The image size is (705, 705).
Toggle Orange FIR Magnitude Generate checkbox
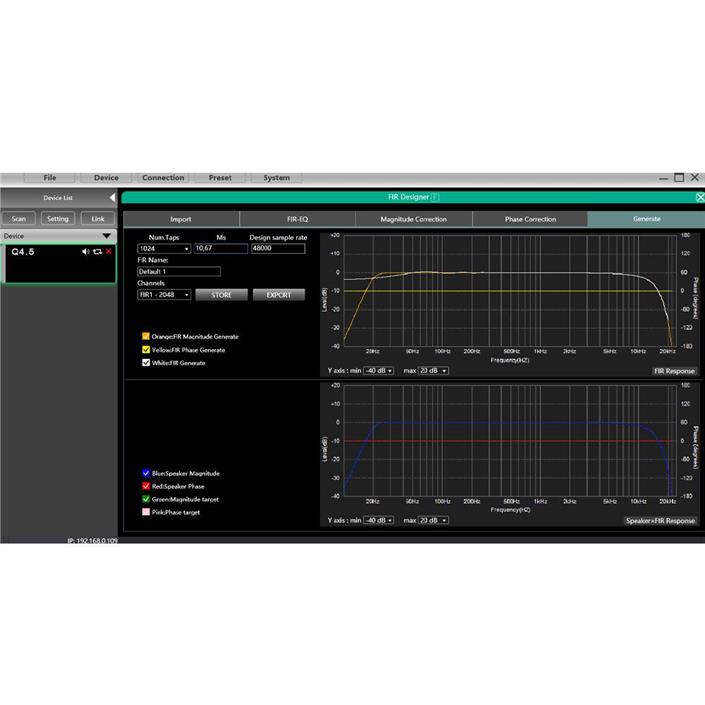click(146, 337)
